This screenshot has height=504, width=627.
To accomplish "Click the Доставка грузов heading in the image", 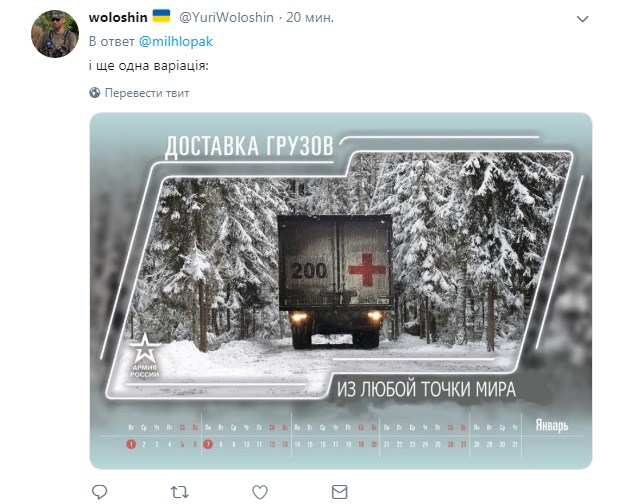I will click(249, 146).
